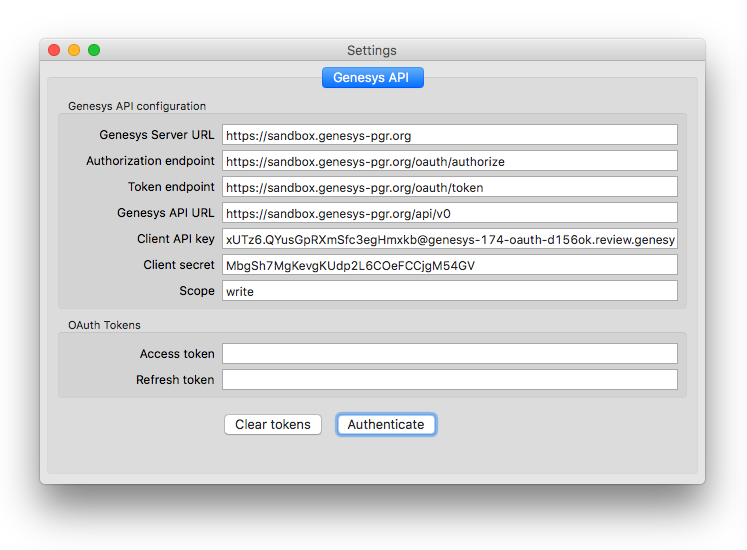747x550 pixels.
Task: Click the Client API key label
Action: click(176, 239)
